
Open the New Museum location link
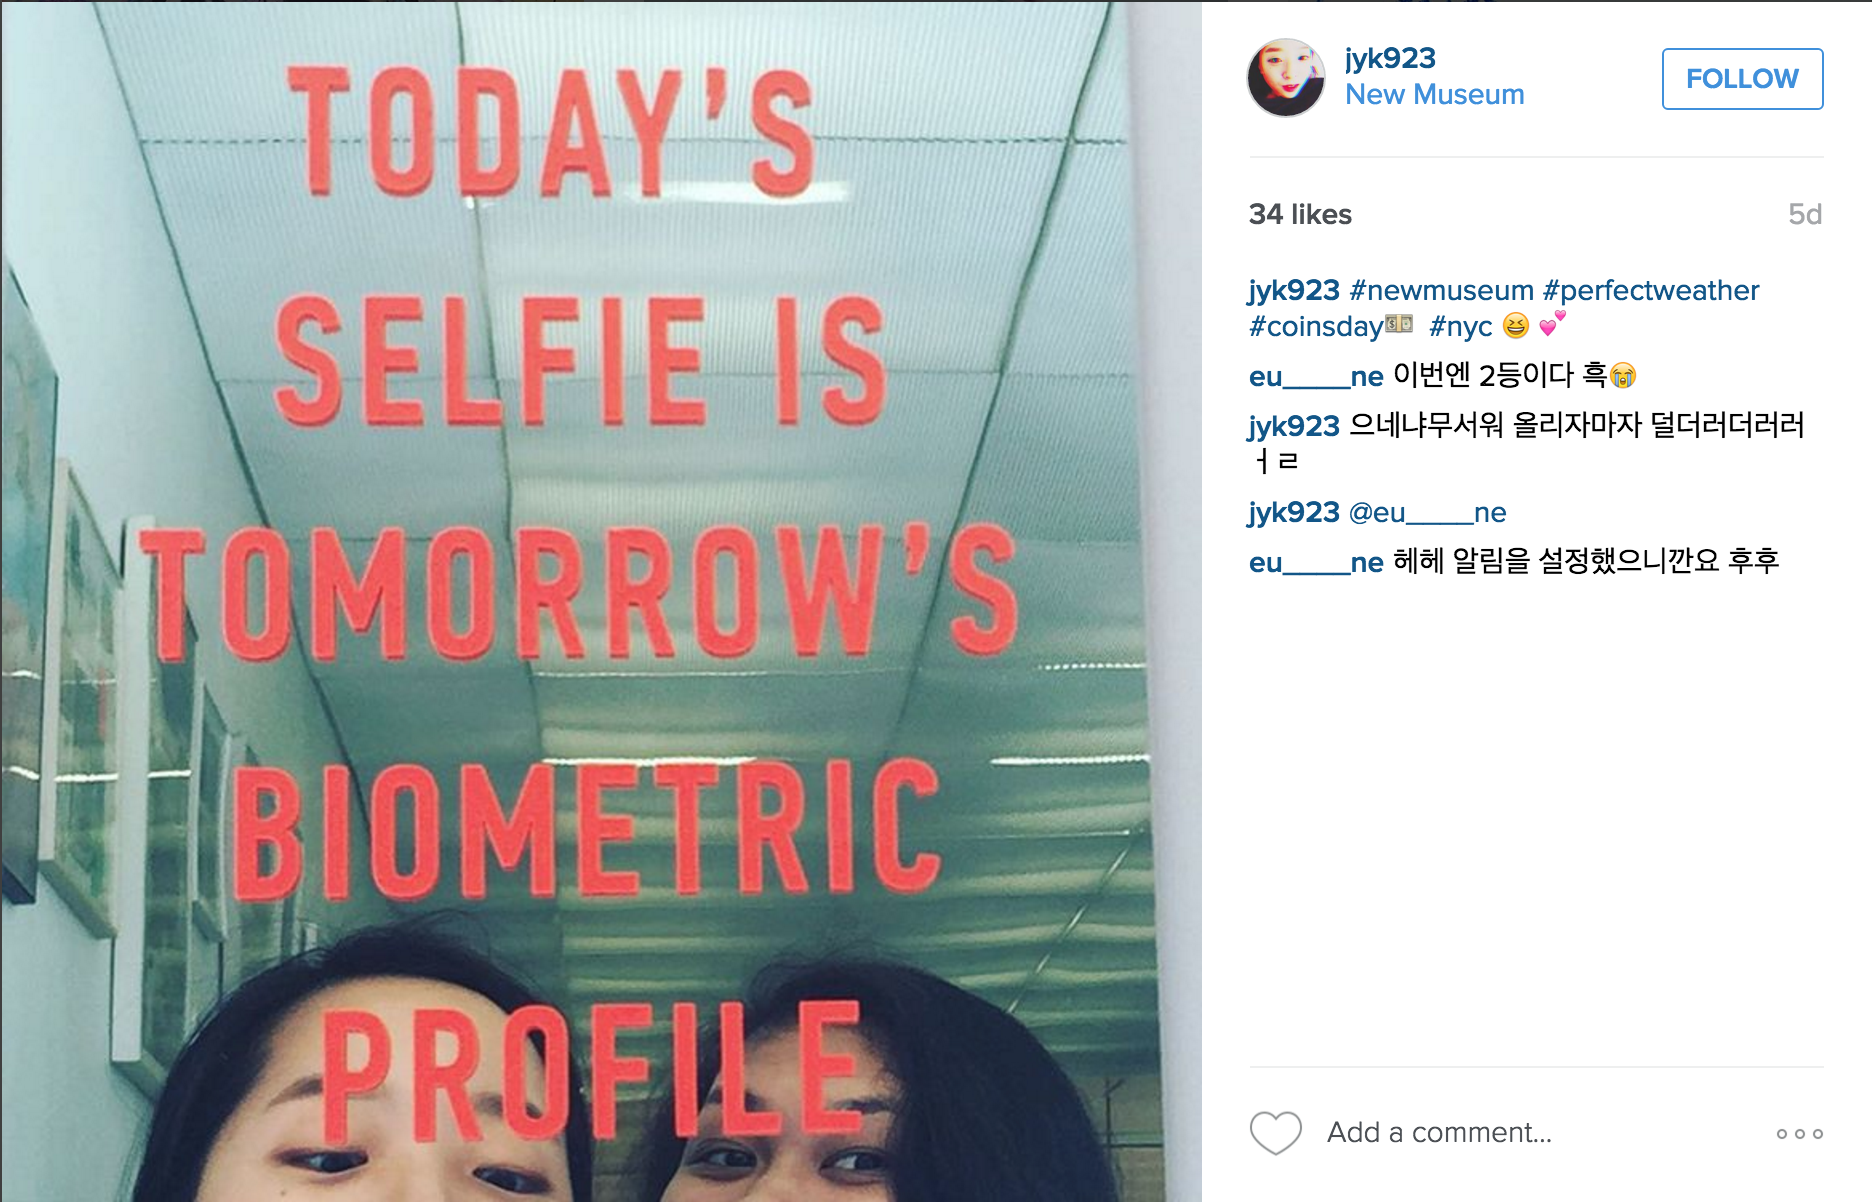point(1434,94)
